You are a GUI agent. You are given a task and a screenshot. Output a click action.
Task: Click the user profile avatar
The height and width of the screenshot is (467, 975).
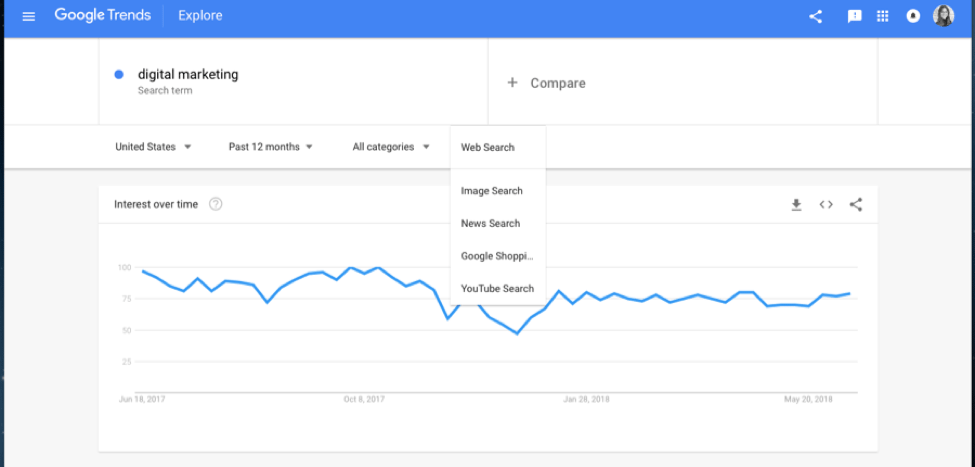(x=944, y=16)
